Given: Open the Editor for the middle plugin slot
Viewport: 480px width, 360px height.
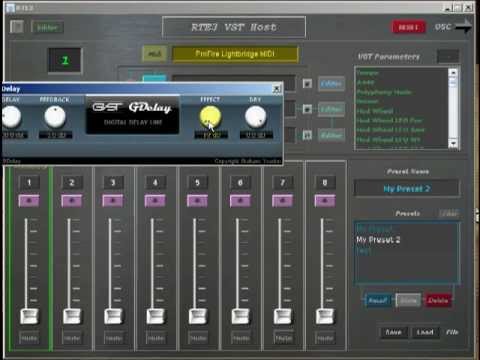Looking at the screenshot, I should point(331,109).
